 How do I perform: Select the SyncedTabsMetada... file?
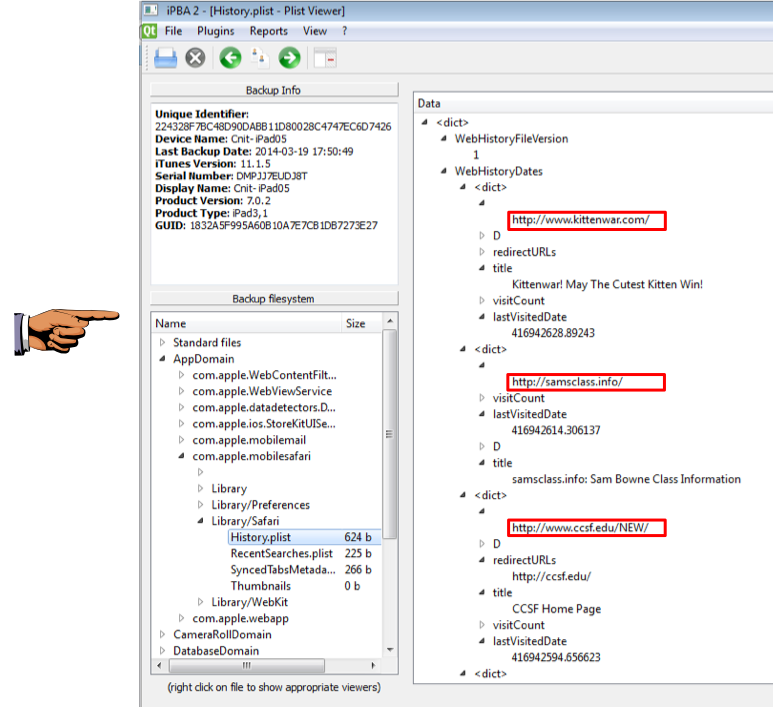point(283,569)
